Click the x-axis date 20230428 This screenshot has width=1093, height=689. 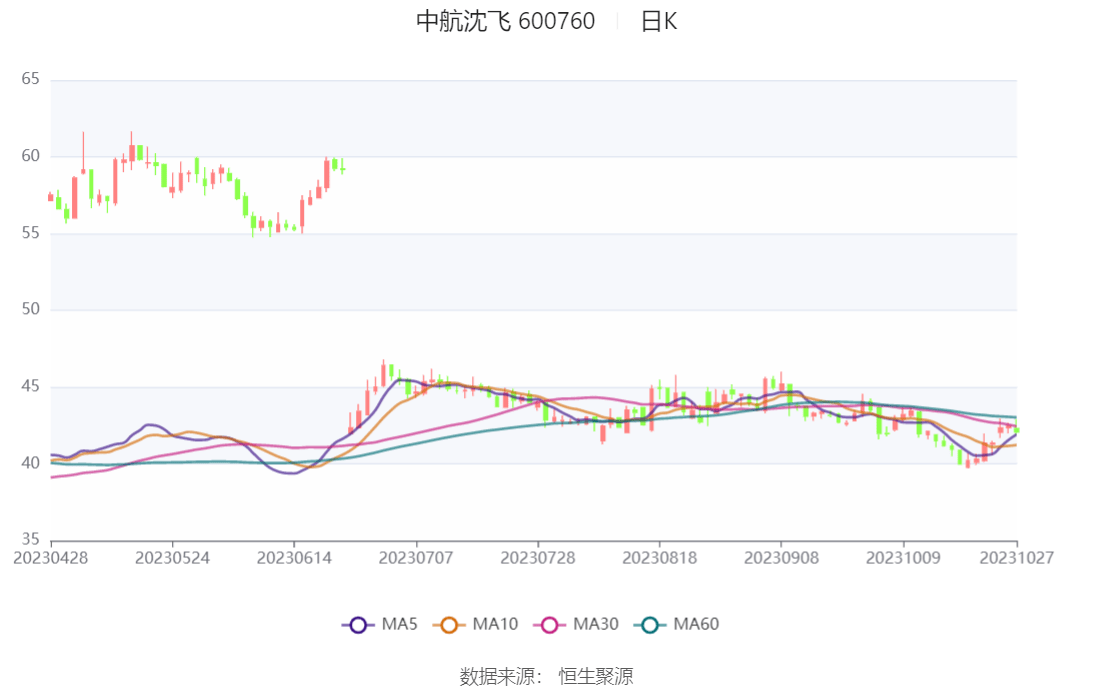[x=51, y=558]
